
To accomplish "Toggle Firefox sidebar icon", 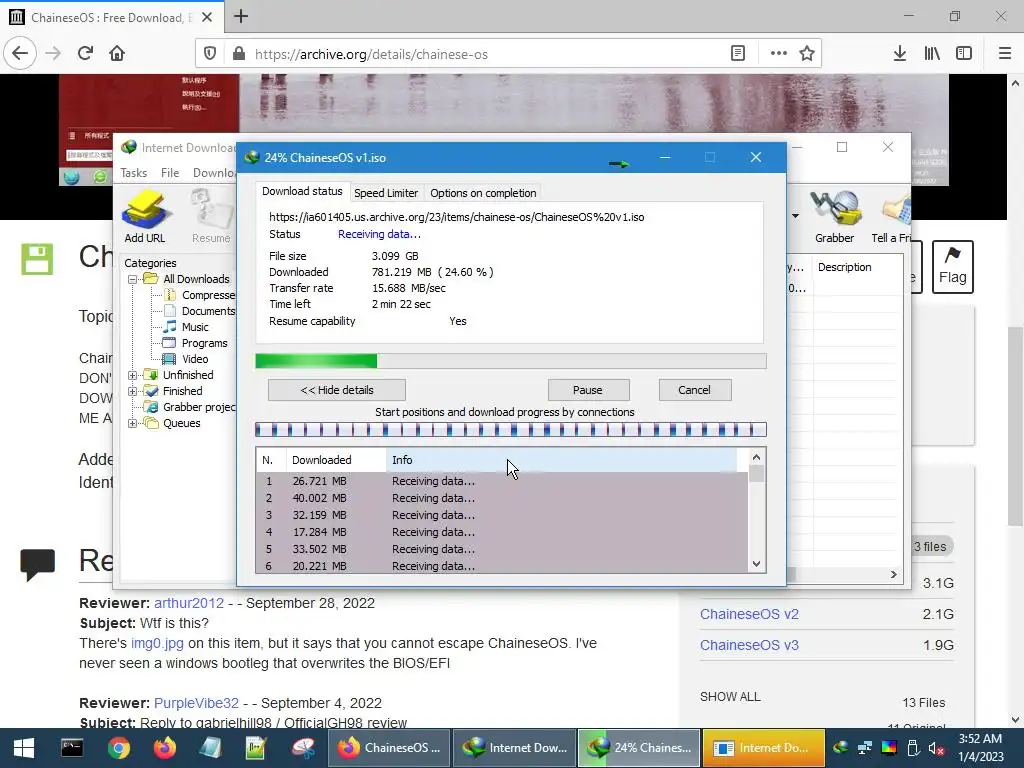I will tap(964, 54).
